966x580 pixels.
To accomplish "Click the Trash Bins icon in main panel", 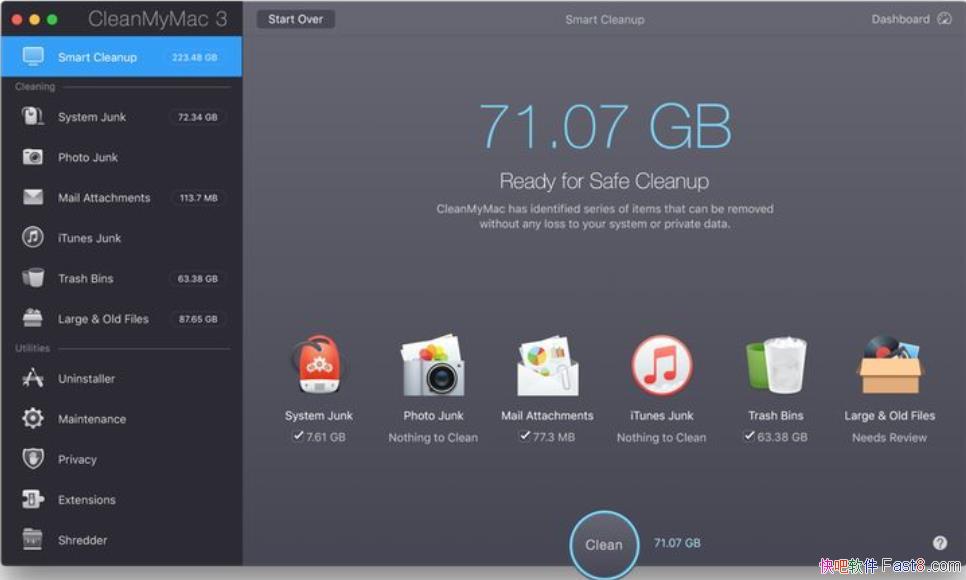I will pos(775,367).
